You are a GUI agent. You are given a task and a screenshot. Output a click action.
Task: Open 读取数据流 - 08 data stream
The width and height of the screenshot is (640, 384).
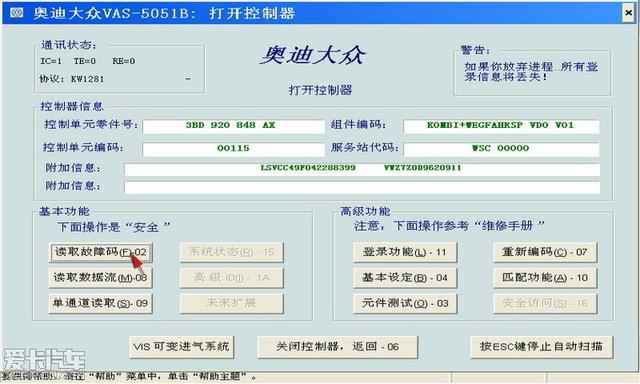coord(100,278)
